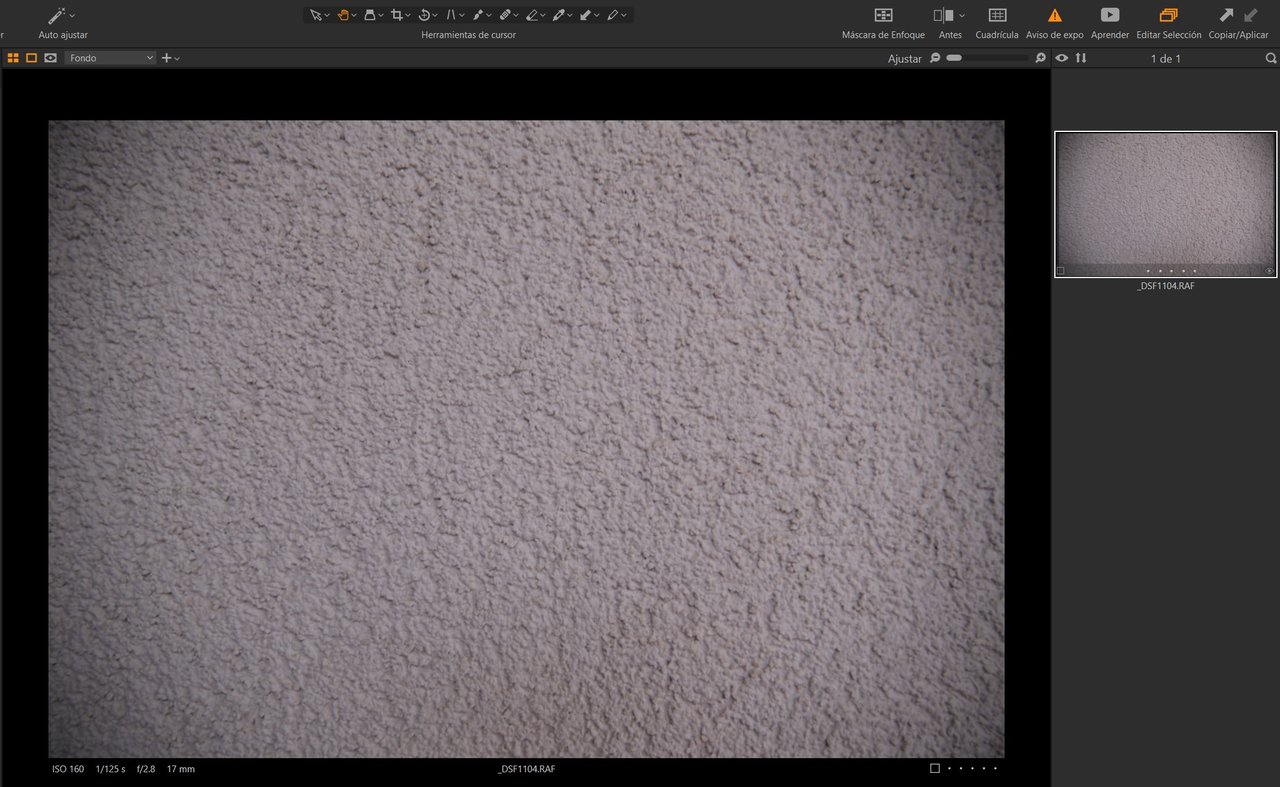Toggle the Cuadrícula grid overlay

(996, 16)
